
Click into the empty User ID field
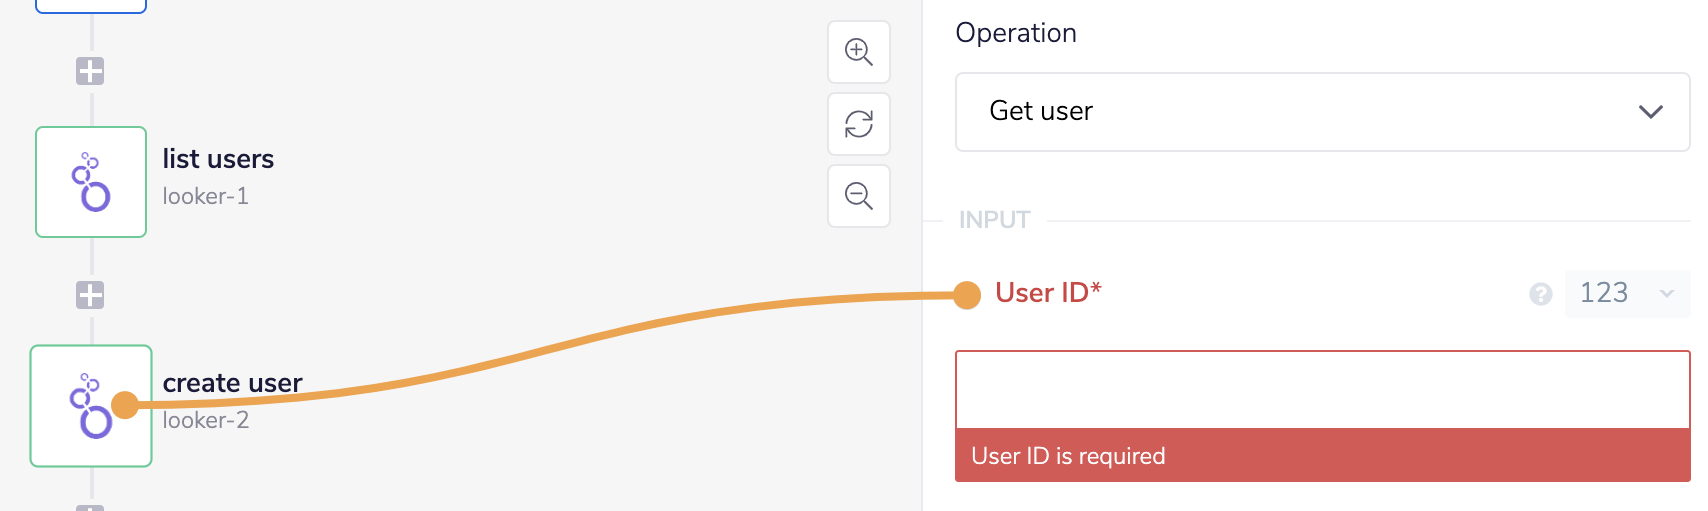(1322, 390)
